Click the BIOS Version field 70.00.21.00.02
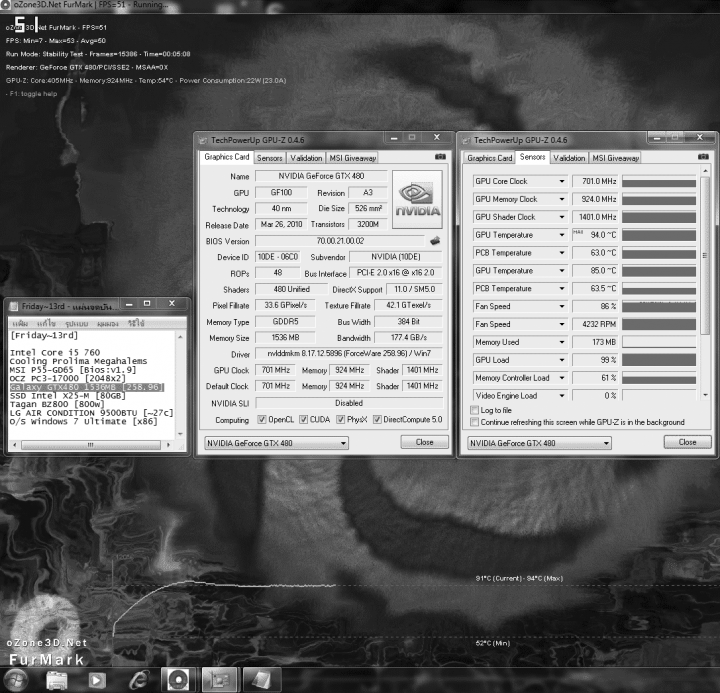This screenshot has width=720, height=693. (x=340, y=241)
